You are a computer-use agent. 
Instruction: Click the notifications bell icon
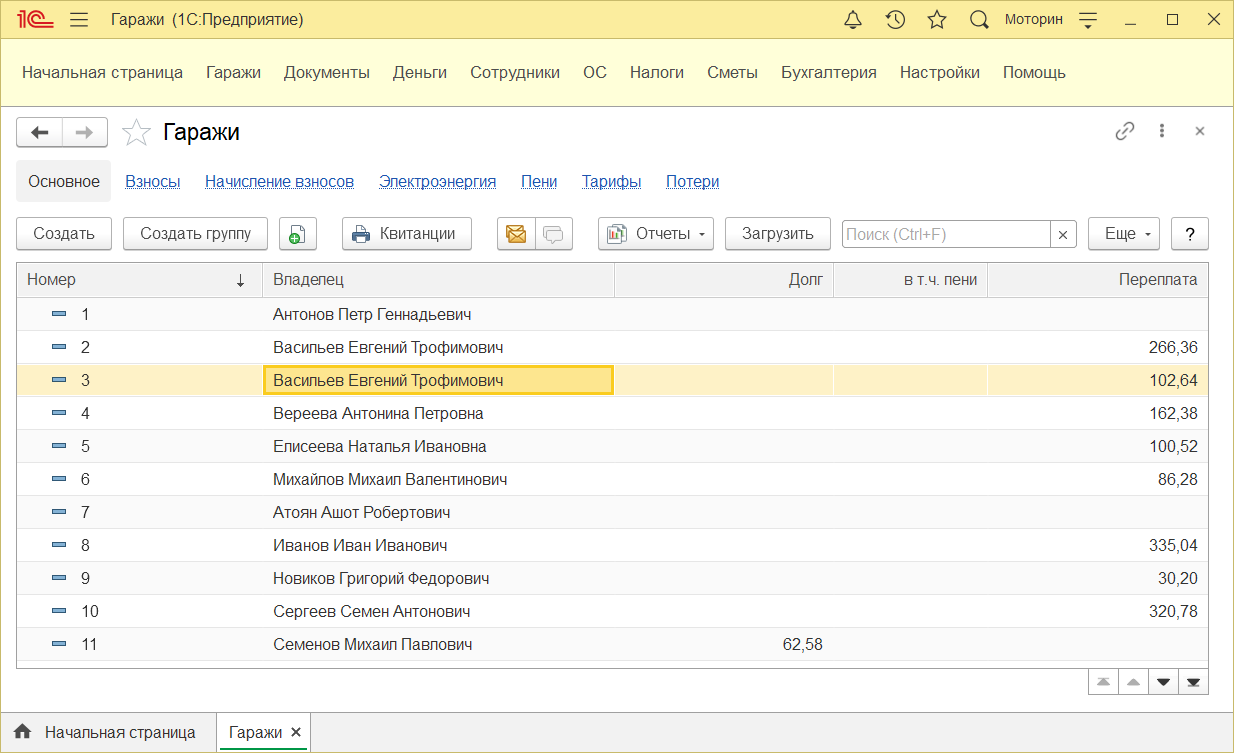point(853,20)
